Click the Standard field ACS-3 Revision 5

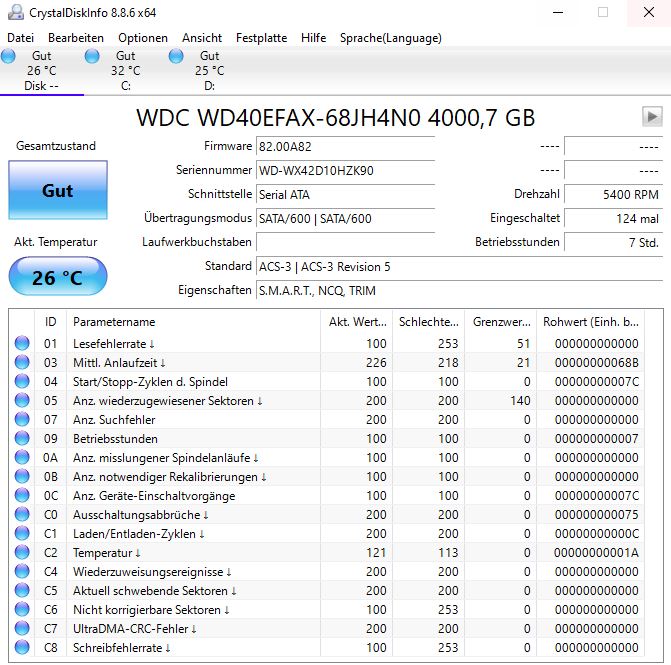tap(459, 267)
